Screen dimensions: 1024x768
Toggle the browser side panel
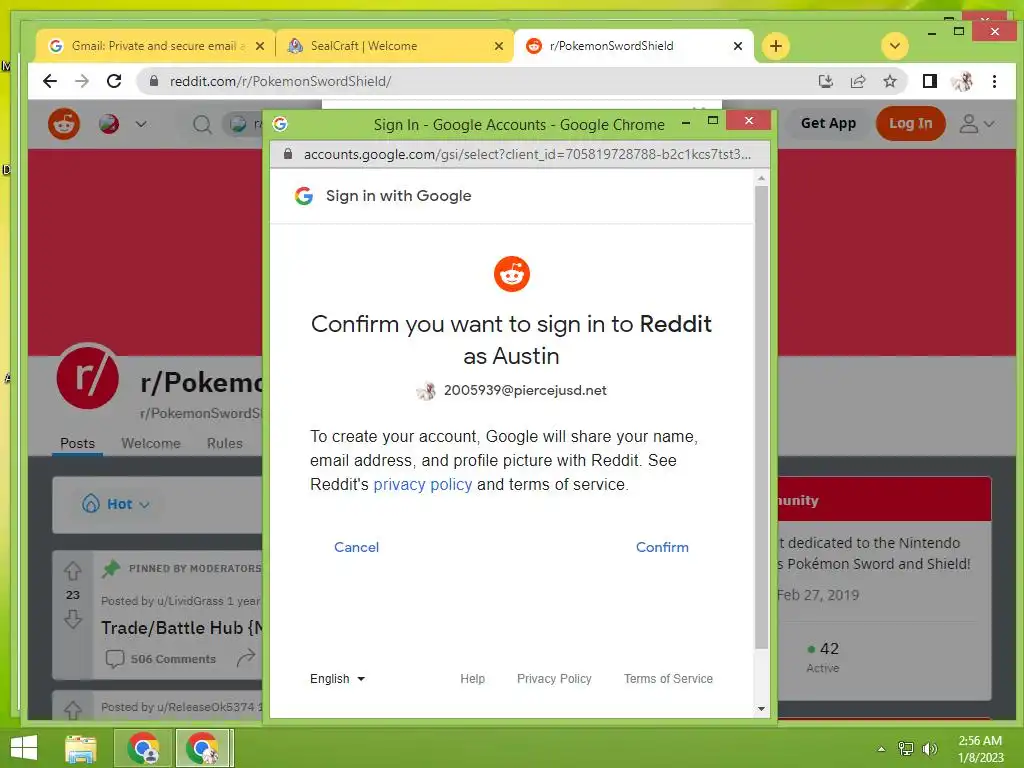point(929,81)
